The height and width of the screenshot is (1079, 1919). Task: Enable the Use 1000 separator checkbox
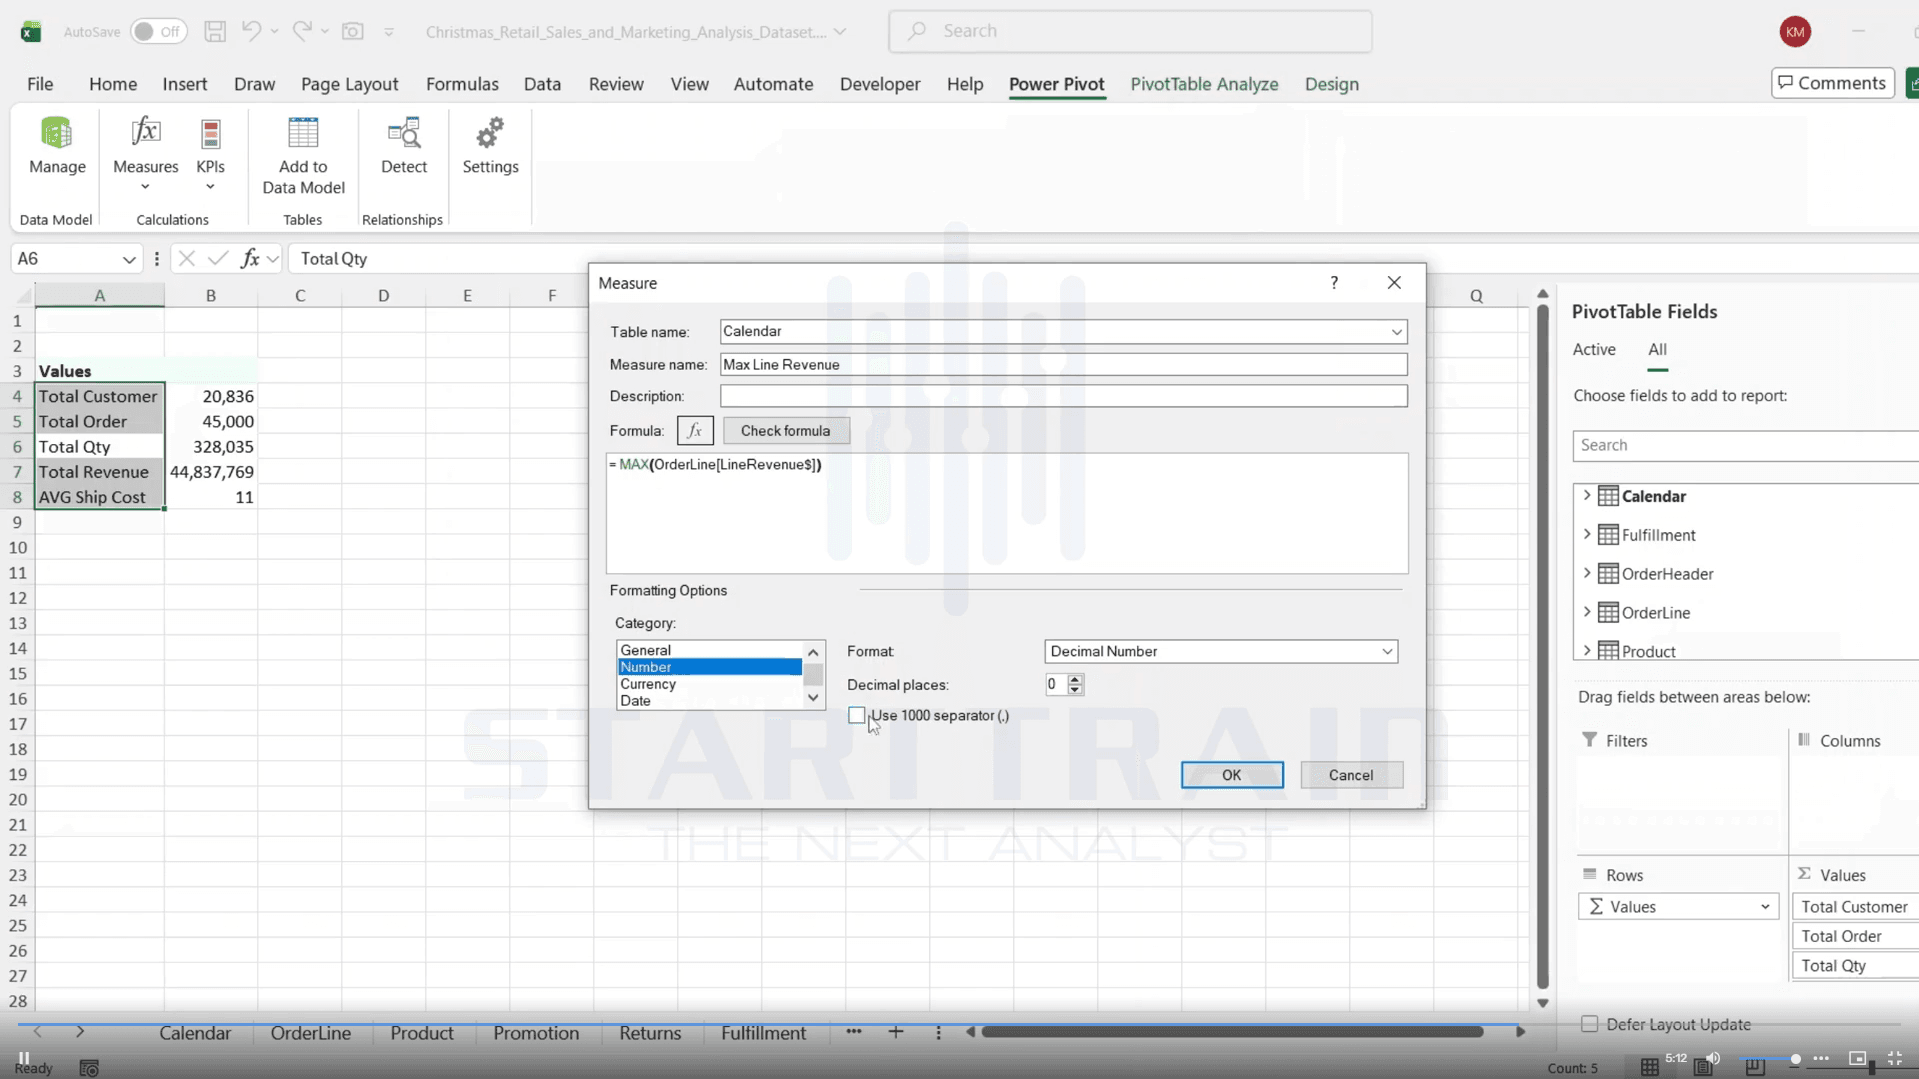(x=856, y=715)
